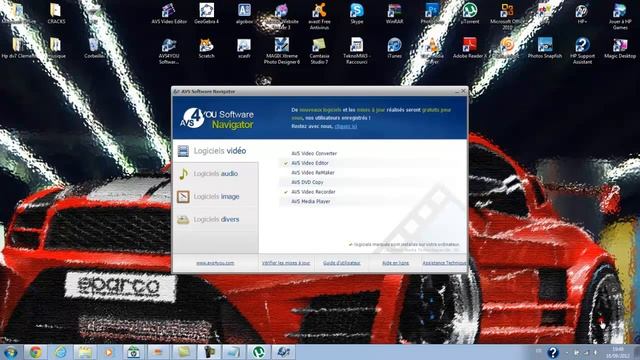
Task: Select AVS Video Recorder in the list
Action: [x=313, y=192]
